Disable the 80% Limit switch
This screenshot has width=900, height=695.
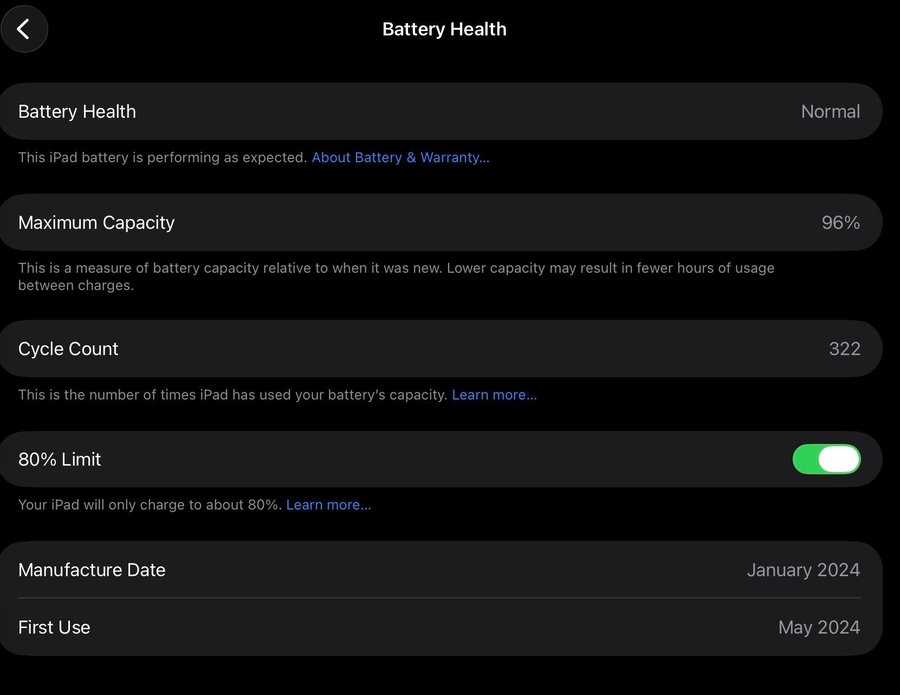pos(826,459)
